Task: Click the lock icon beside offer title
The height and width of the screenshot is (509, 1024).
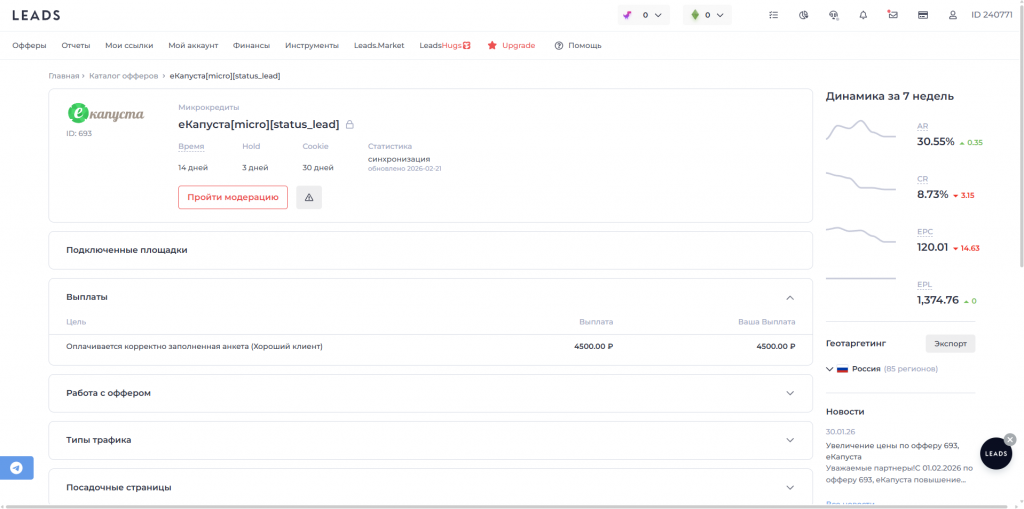Action: (349, 125)
